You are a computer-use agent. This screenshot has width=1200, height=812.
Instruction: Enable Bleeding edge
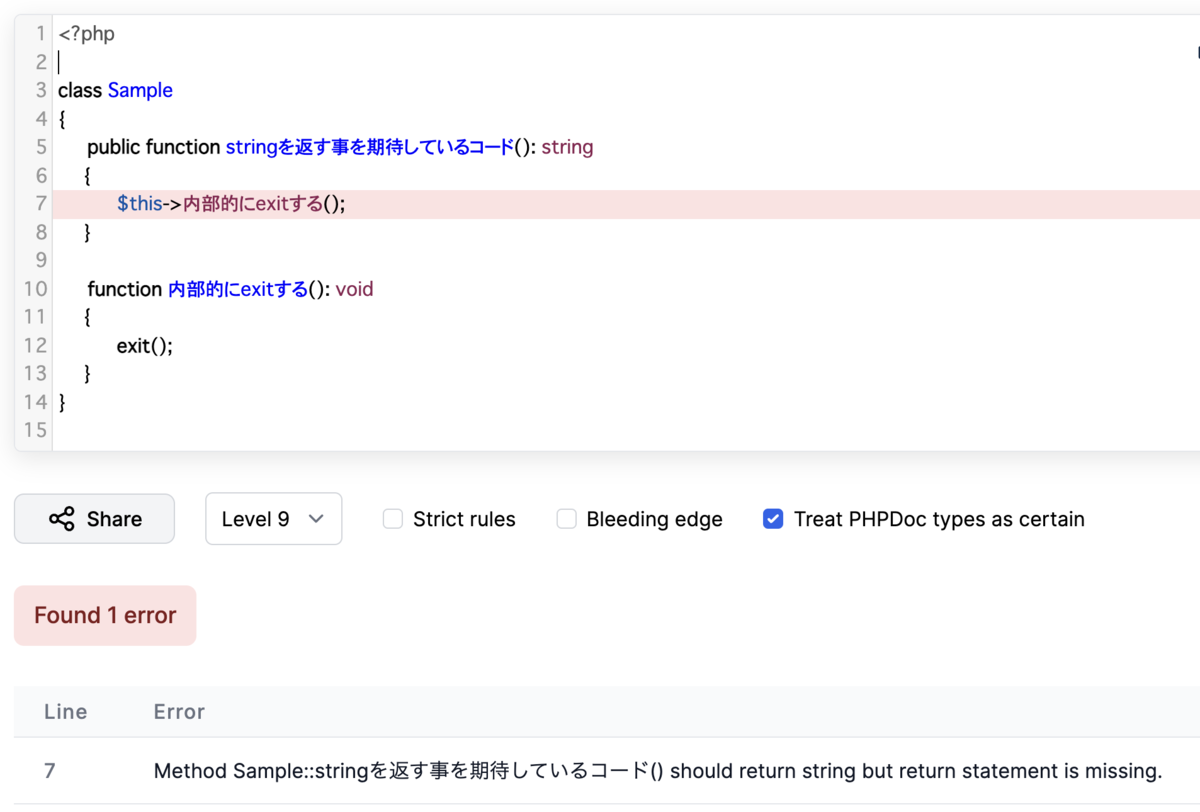click(566, 518)
